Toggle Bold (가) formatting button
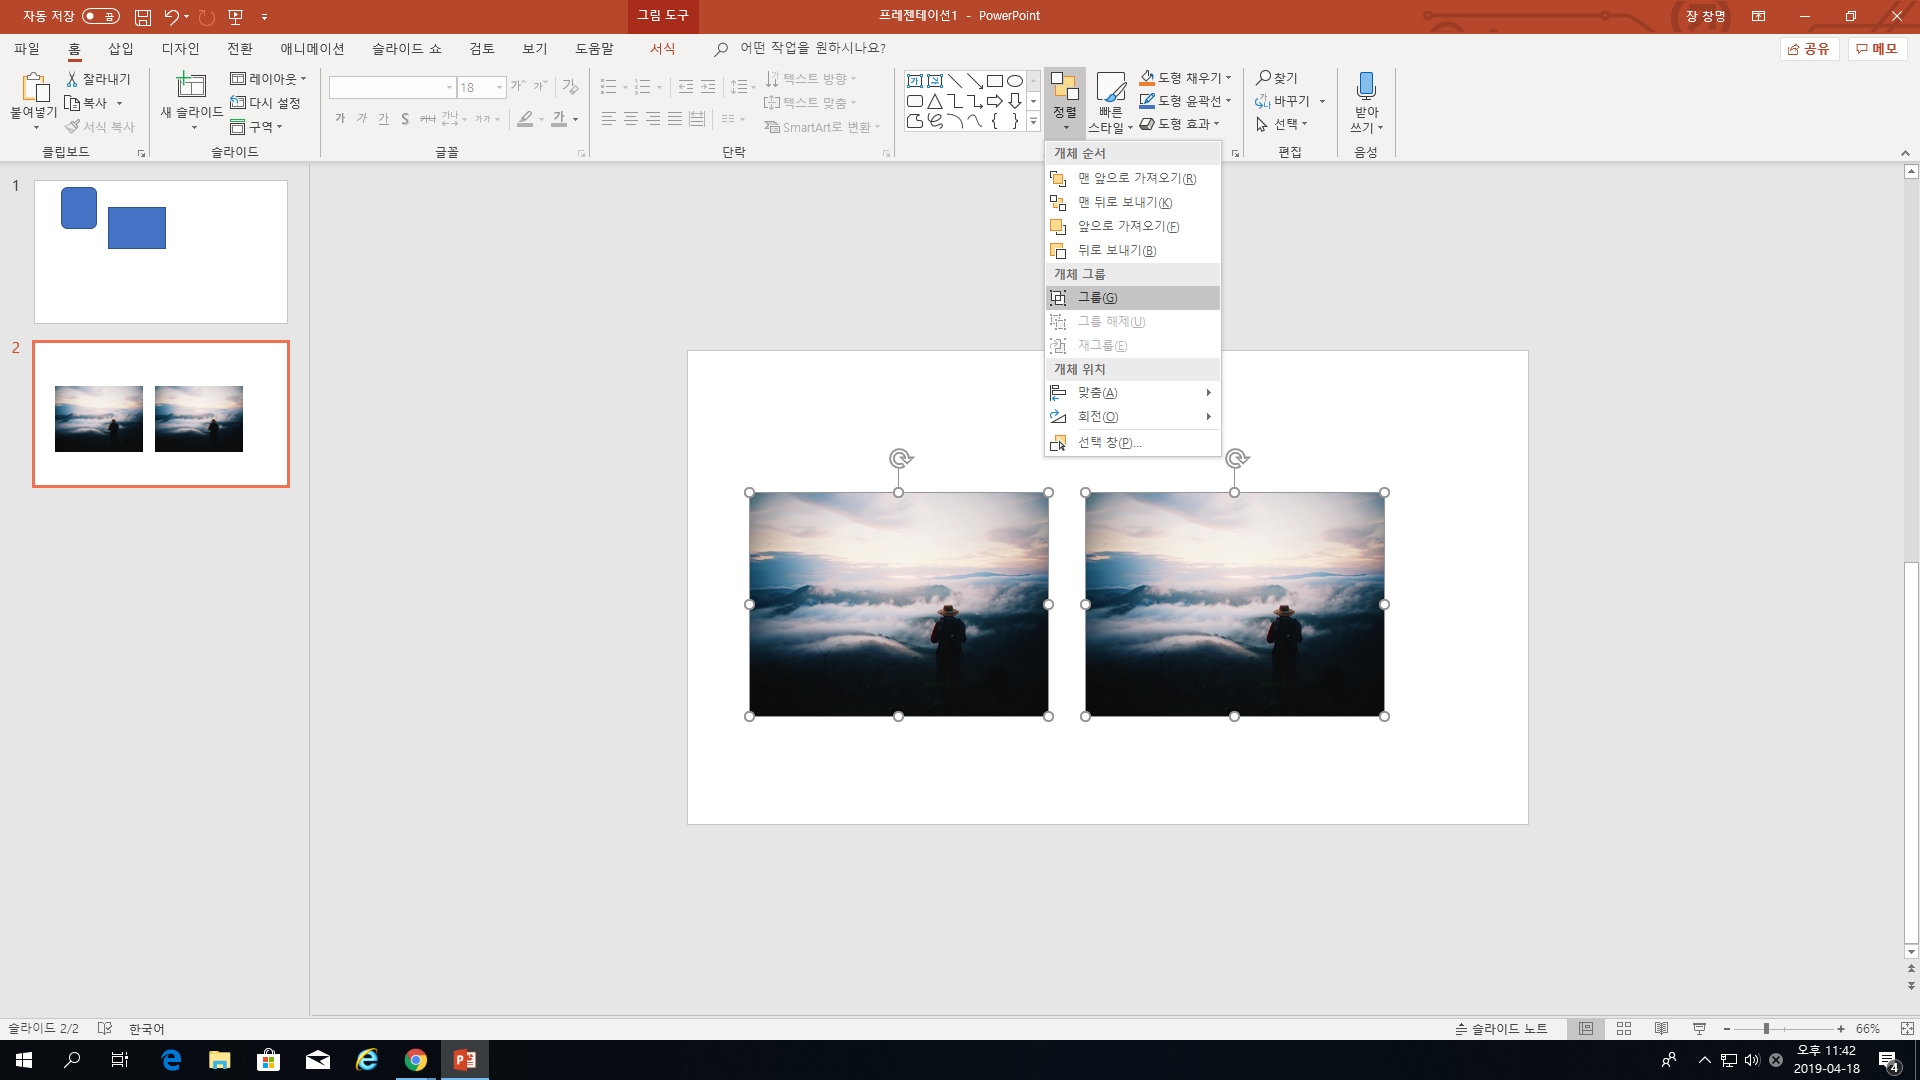 [x=340, y=119]
